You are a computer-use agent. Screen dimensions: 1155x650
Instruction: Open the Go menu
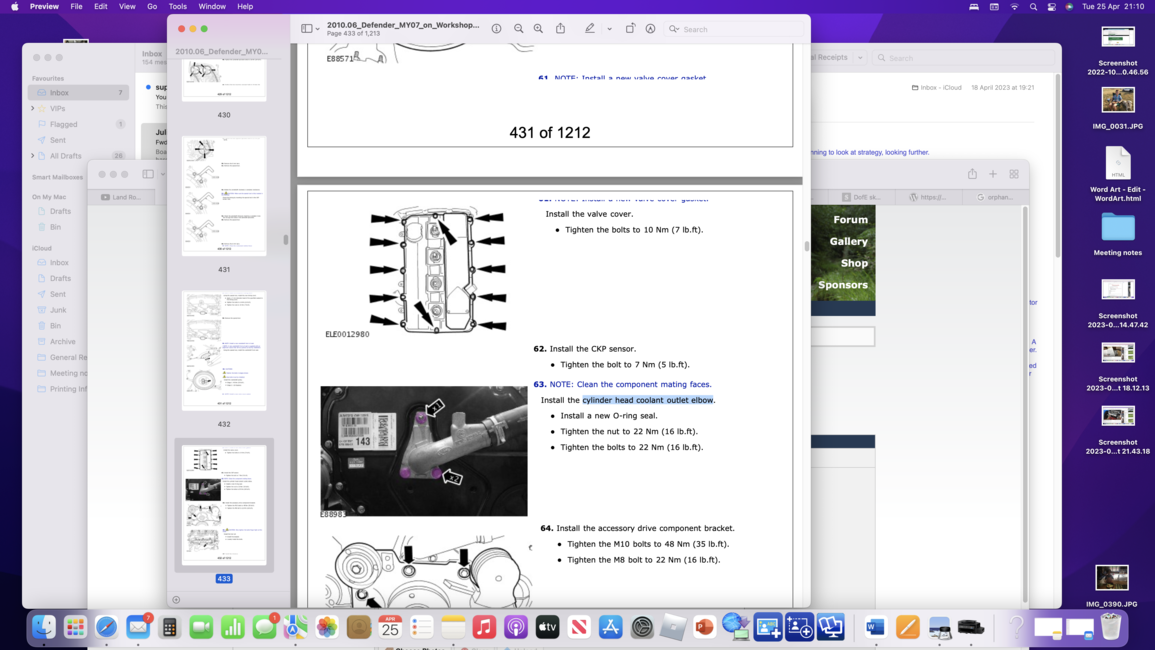[152, 7]
